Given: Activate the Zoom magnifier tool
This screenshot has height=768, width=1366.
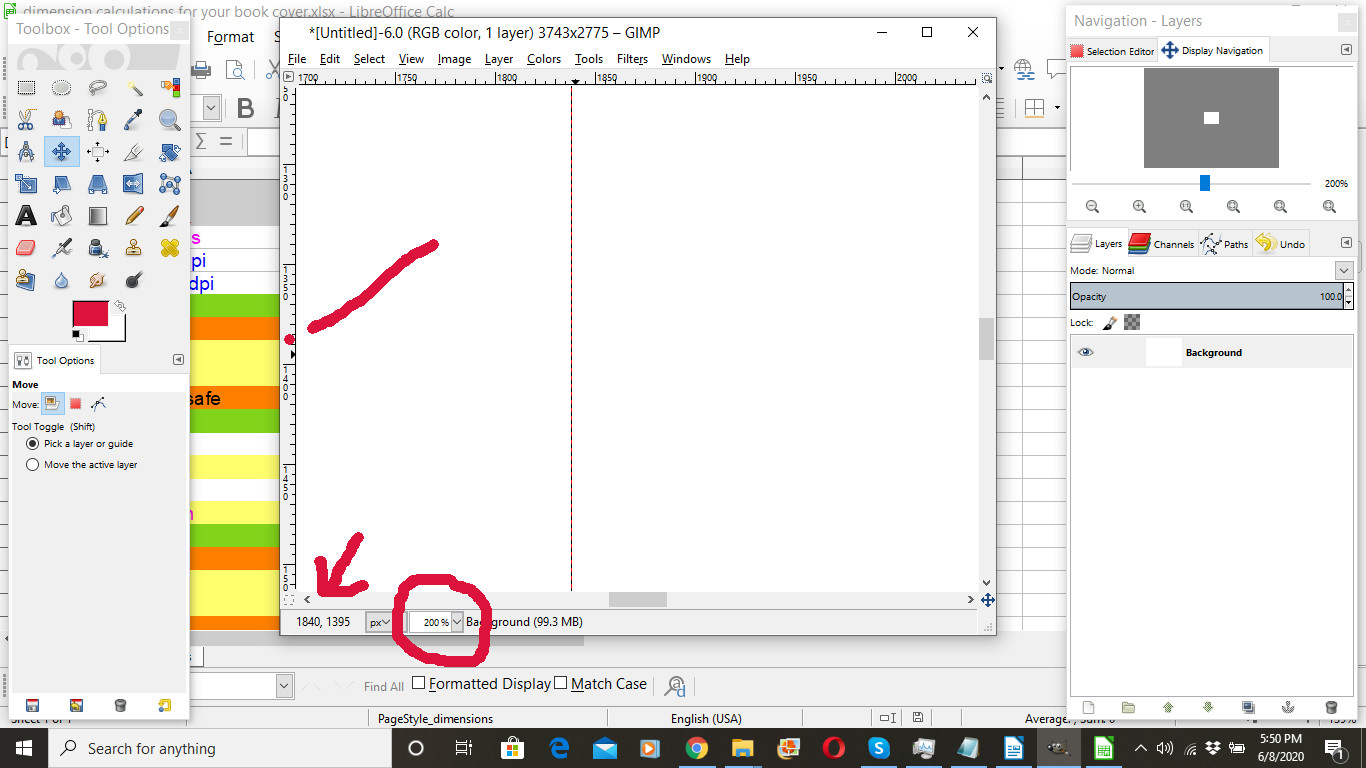Looking at the screenshot, I should (170, 120).
